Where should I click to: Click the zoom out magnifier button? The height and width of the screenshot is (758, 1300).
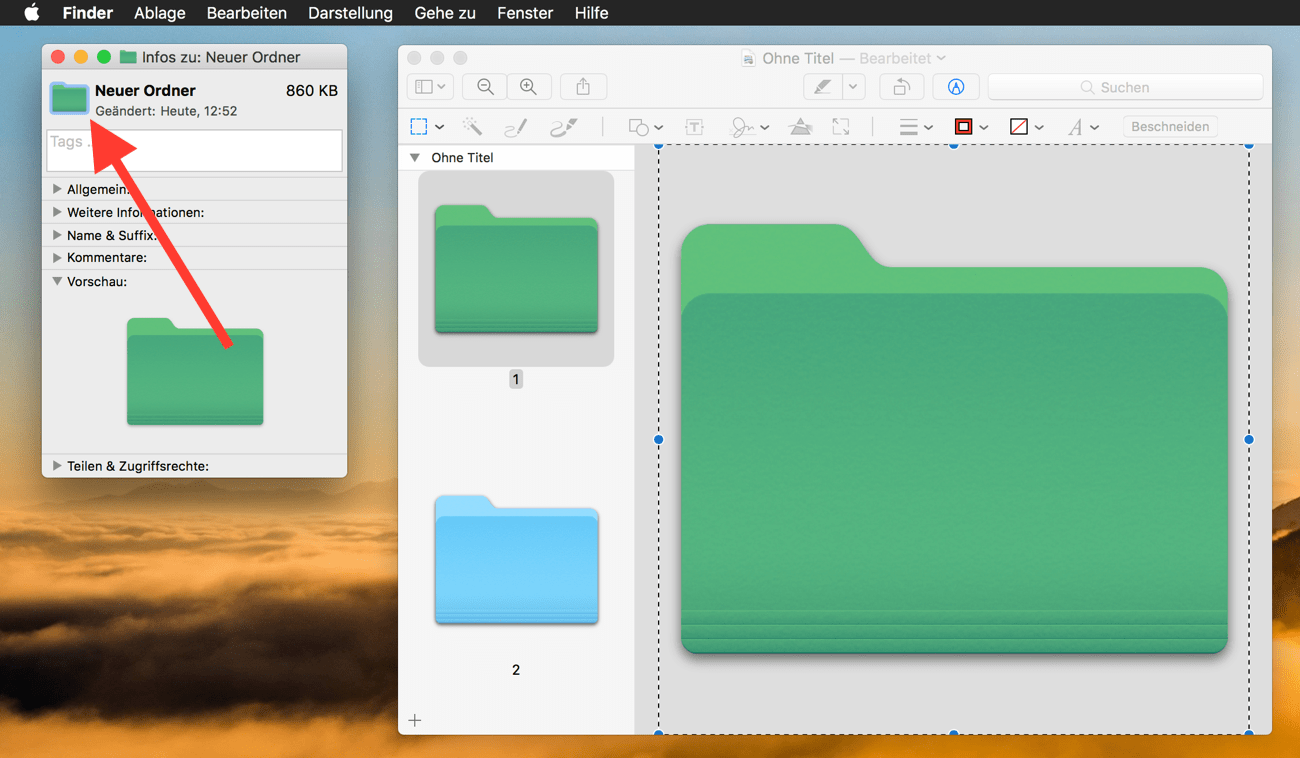[485, 87]
